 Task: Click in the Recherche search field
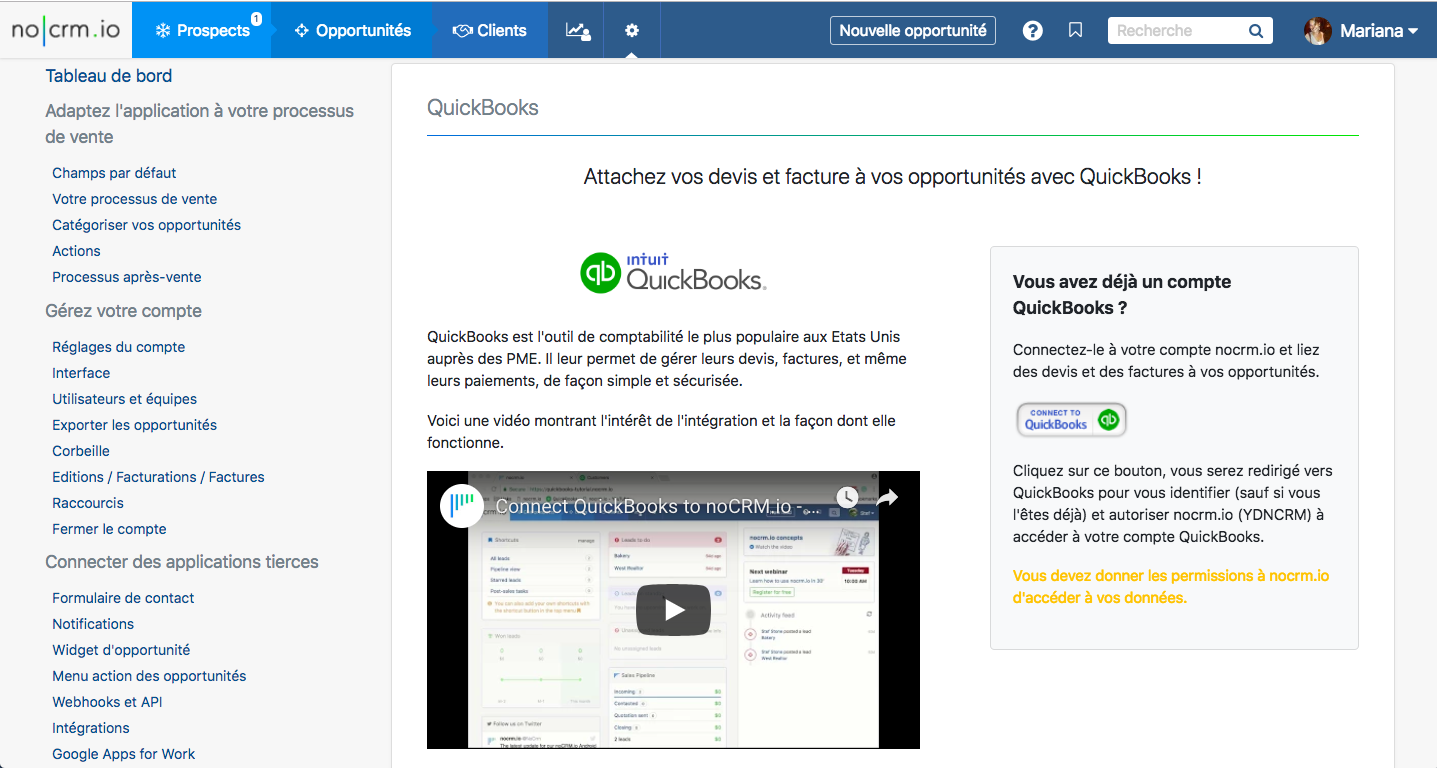coord(1178,31)
